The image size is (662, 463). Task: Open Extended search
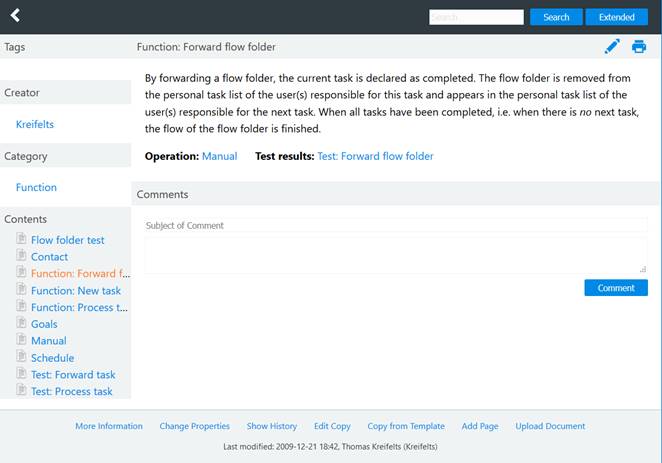pyautogui.click(x=616, y=17)
